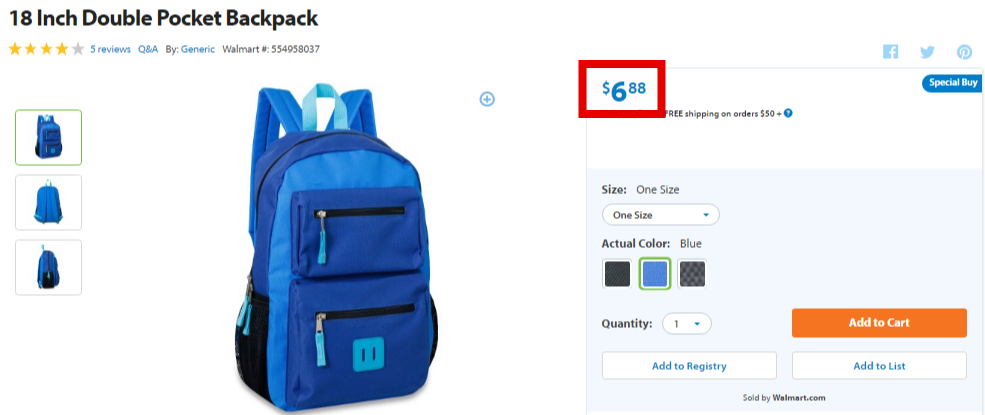Click the Add to Registry button

coord(689,365)
